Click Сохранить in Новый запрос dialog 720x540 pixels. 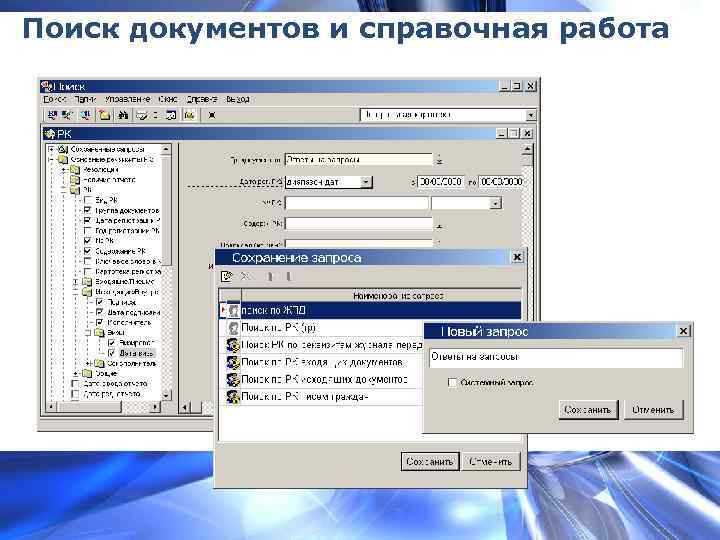click(588, 410)
